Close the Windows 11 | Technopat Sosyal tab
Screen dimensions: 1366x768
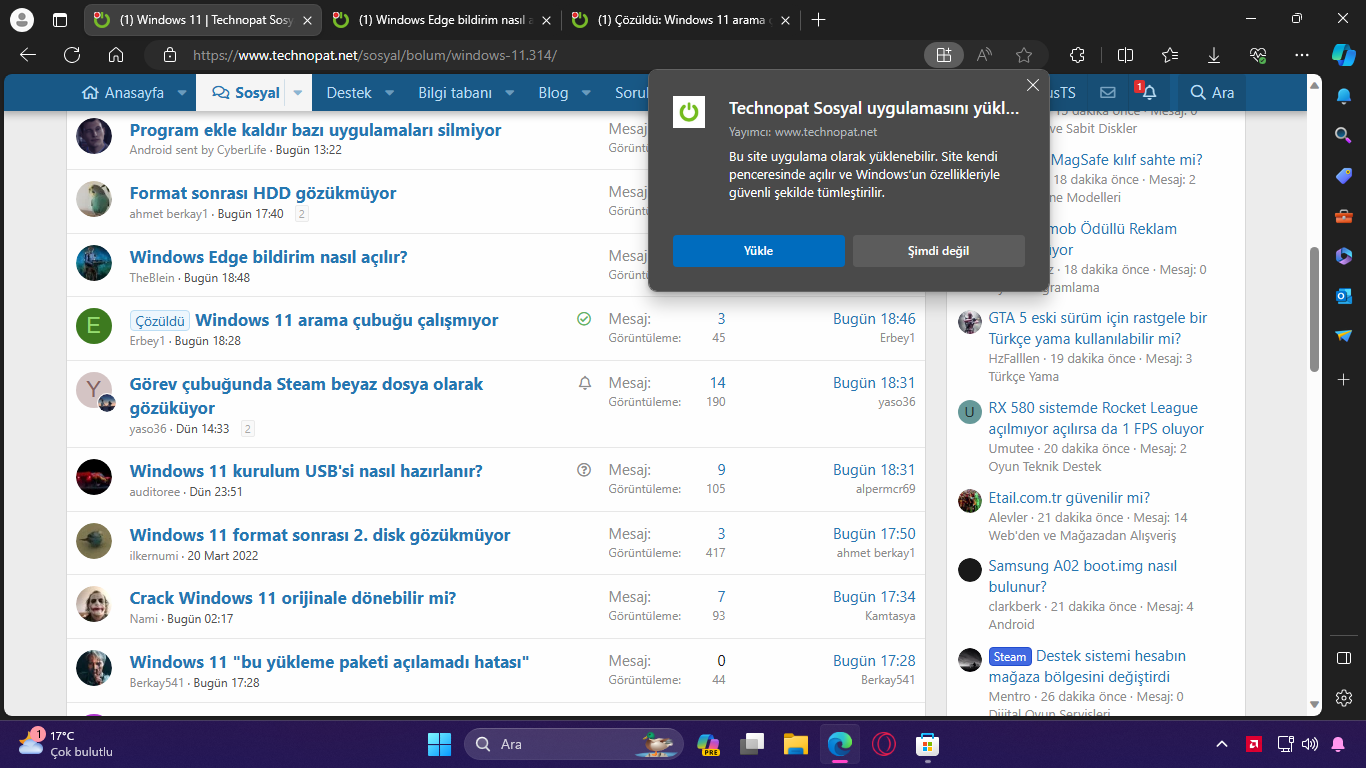pos(308,20)
